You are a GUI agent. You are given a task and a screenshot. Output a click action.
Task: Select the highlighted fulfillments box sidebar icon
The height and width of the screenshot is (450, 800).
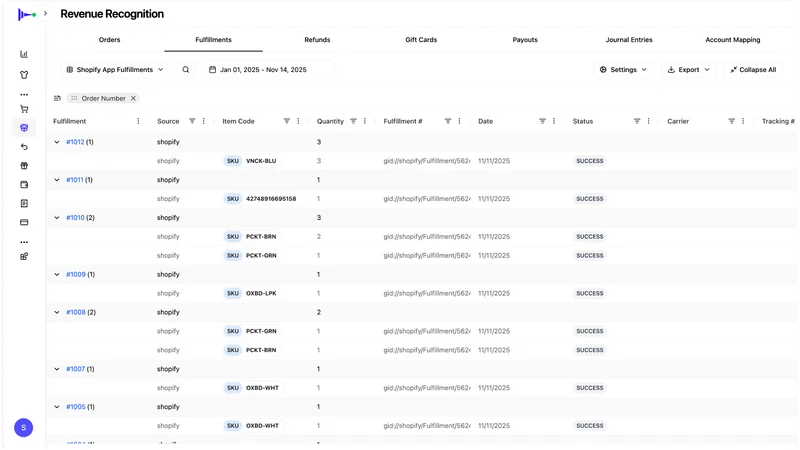[x=24, y=128]
